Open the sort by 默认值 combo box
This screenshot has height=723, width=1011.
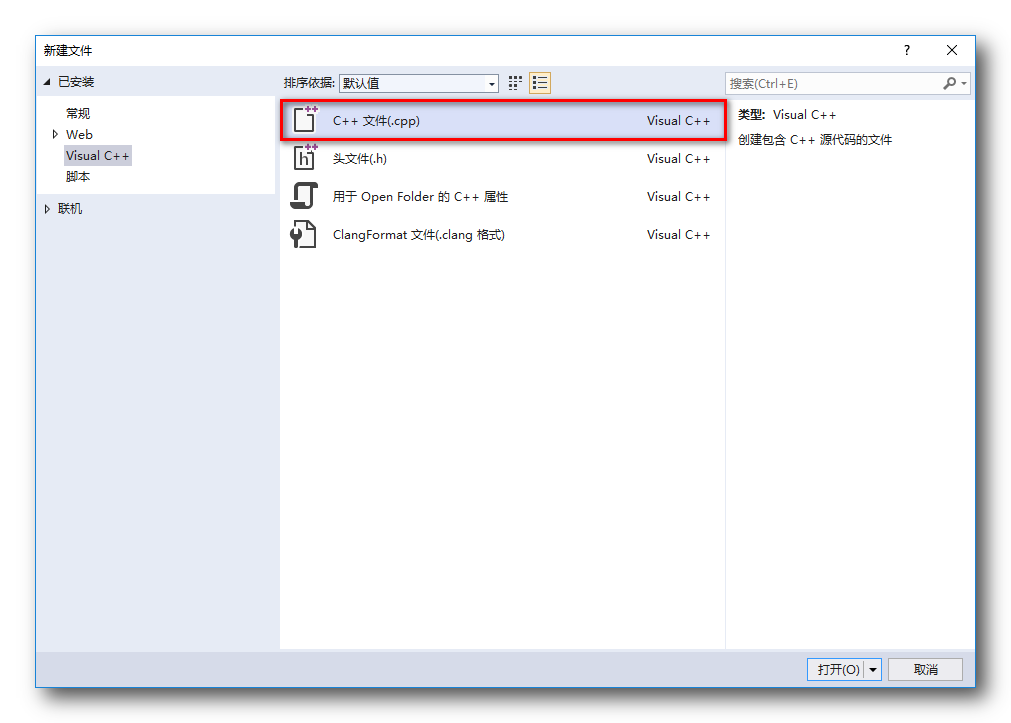418,83
